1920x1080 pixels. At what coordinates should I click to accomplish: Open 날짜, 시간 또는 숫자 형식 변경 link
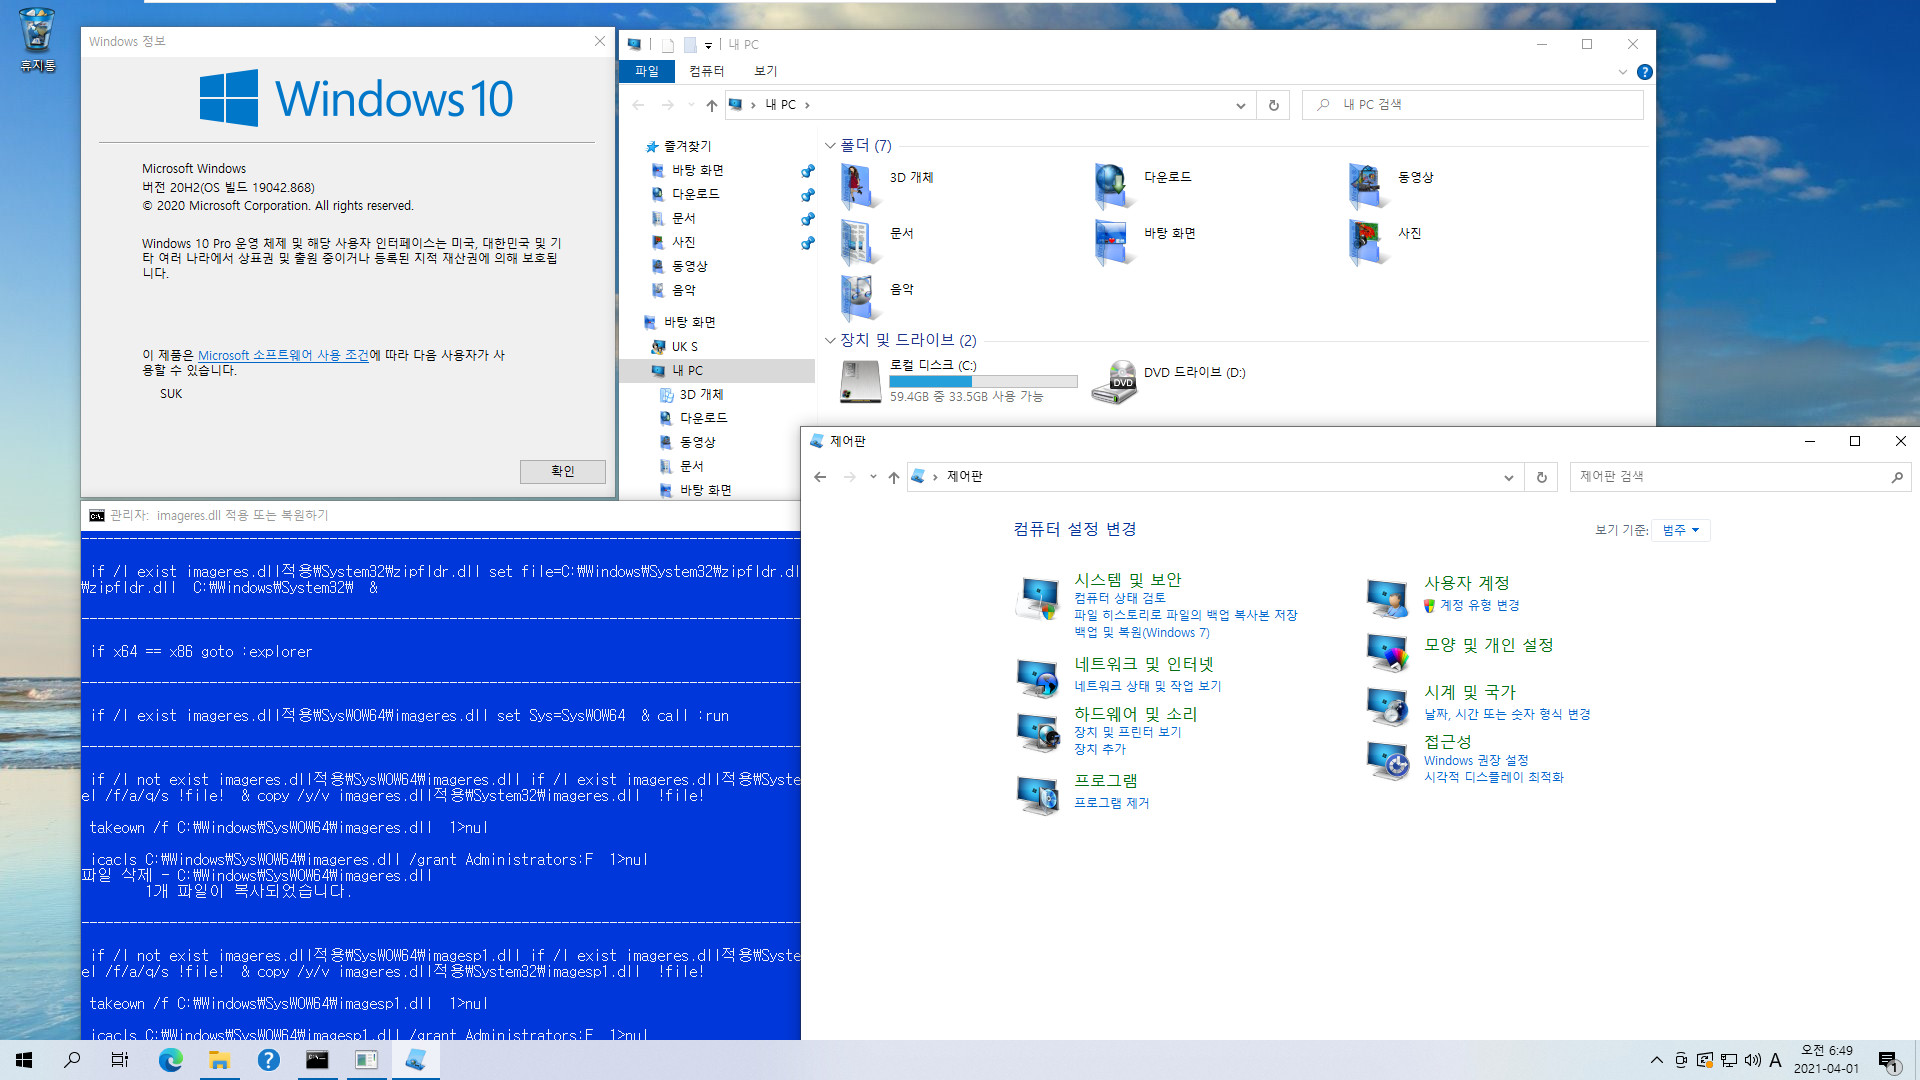(1506, 714)
